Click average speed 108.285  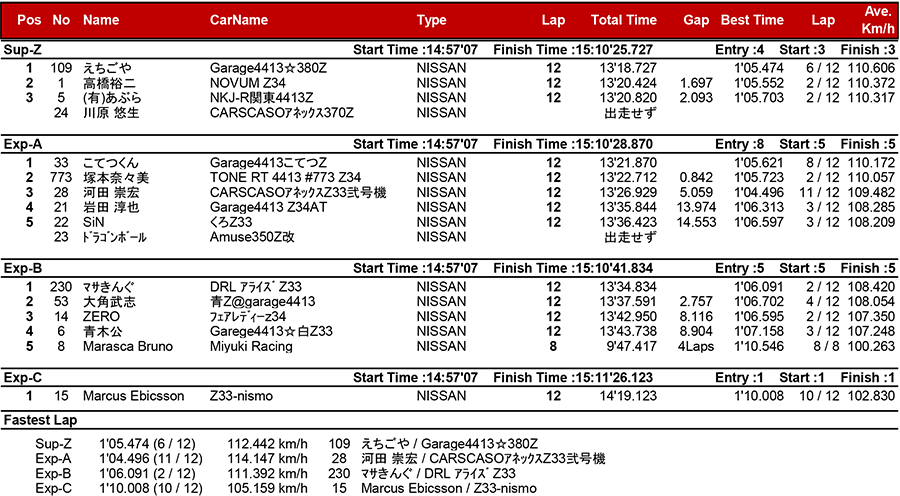[x=871, y=208]
